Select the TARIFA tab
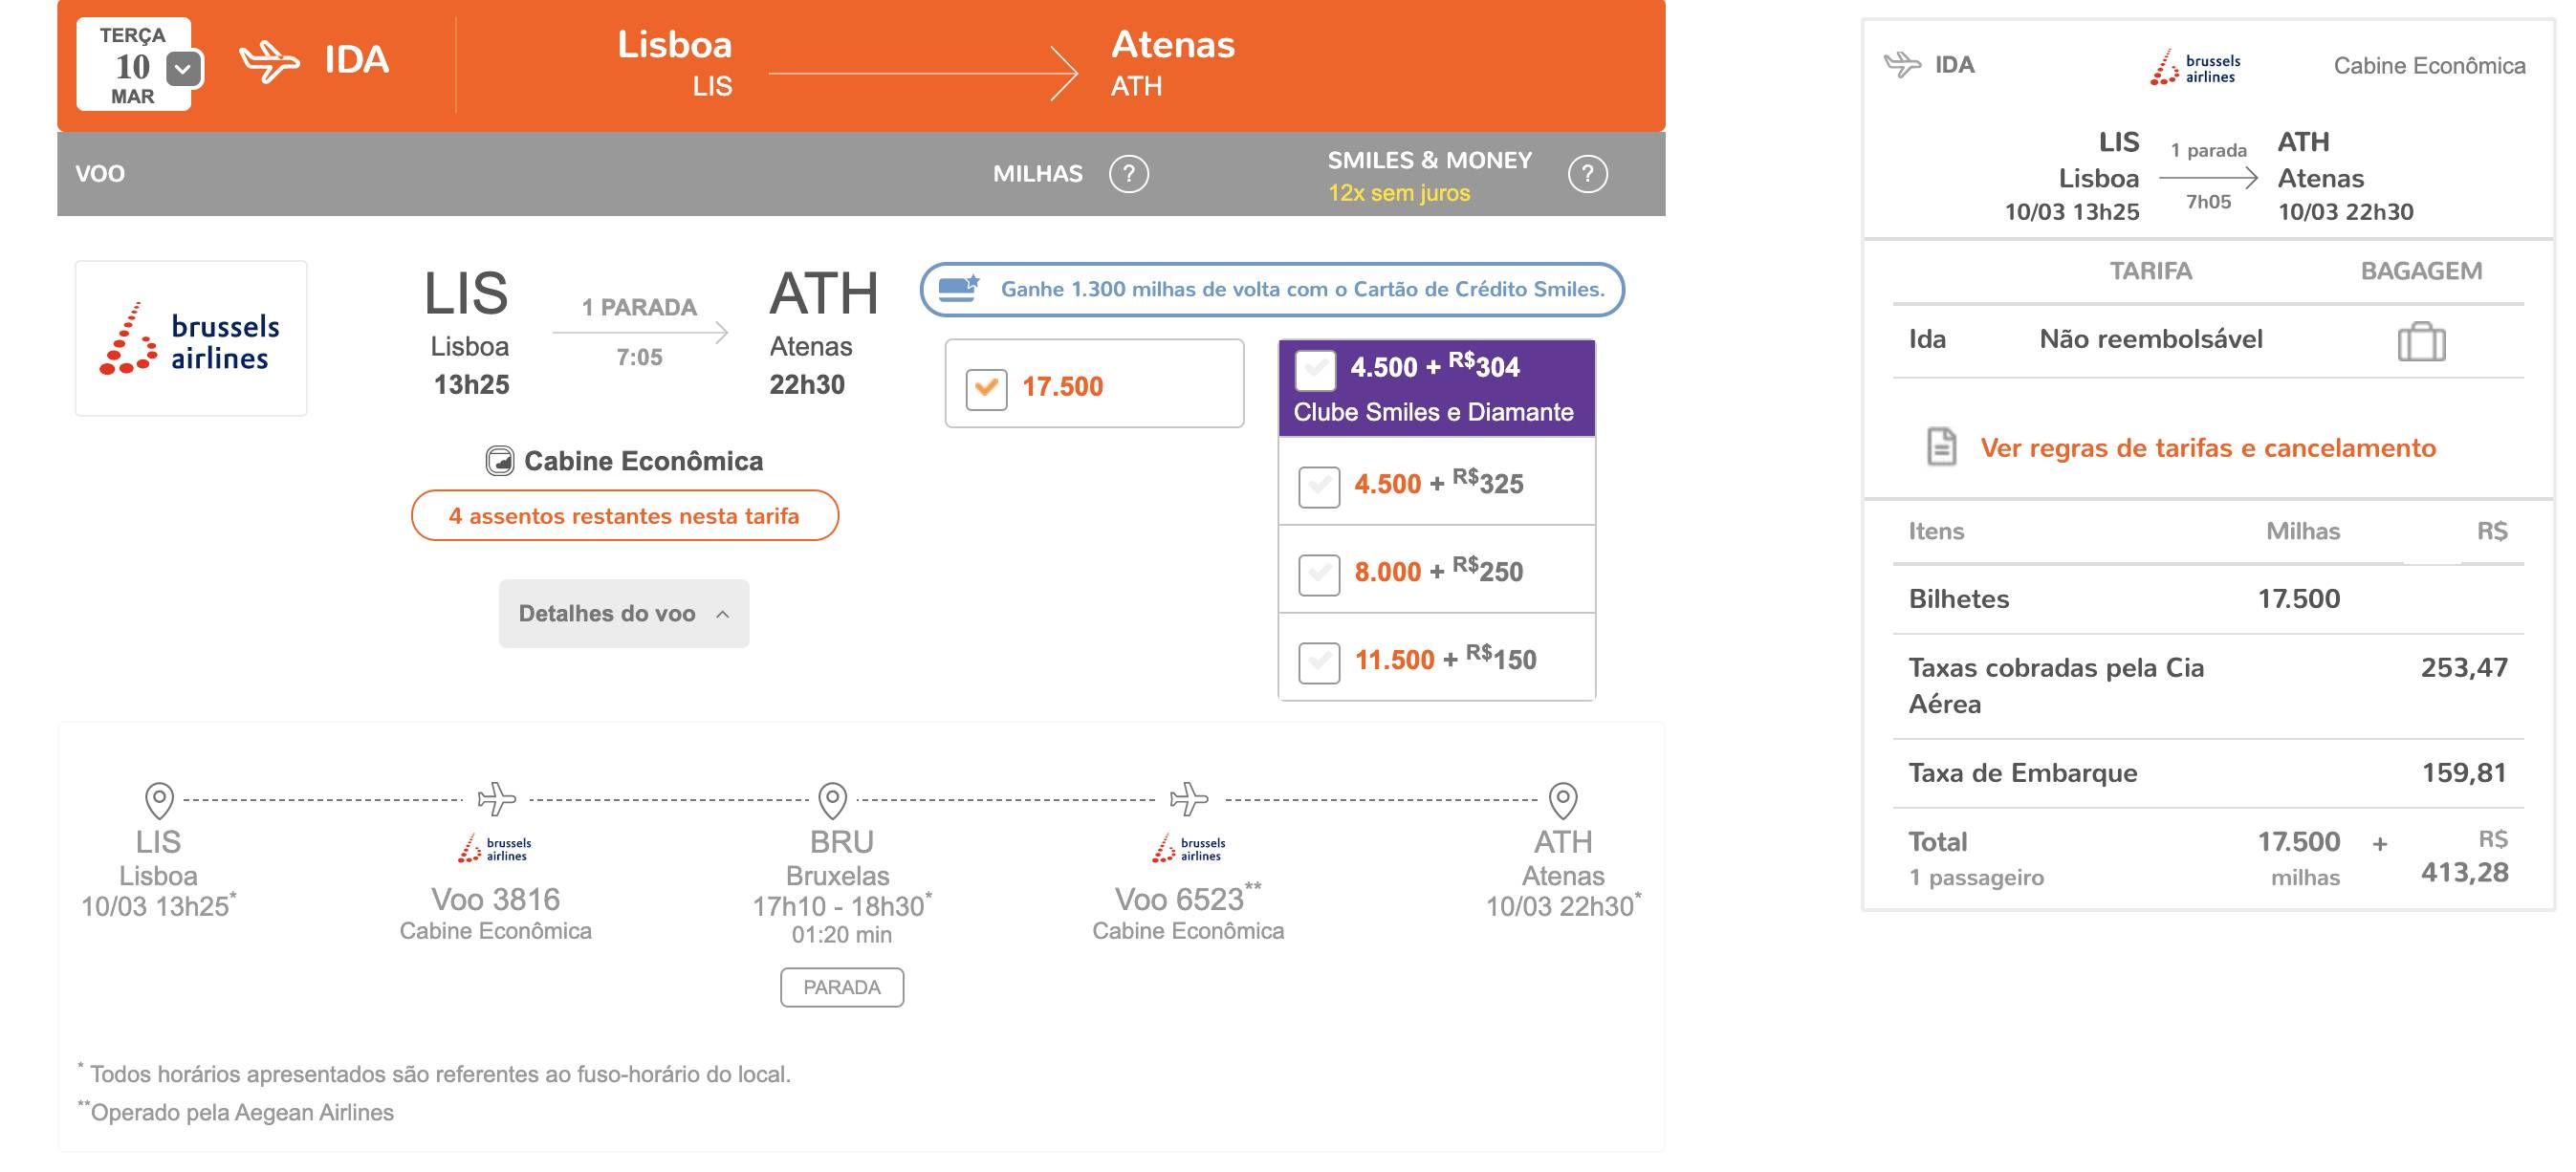This screenshot has height=1172, width=2576. tap(2150, 271)
